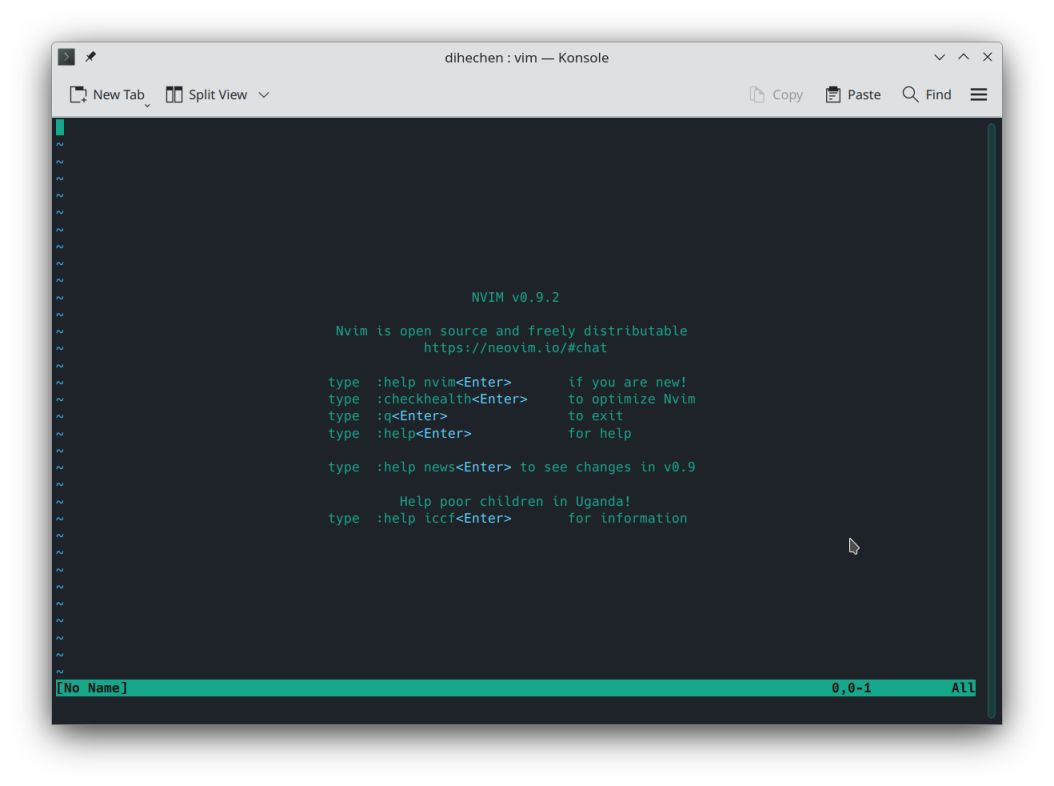Viewport: 1054px width, 786px height.
Task: Click the 'All' status line indicator
Action: pos(963,688)
